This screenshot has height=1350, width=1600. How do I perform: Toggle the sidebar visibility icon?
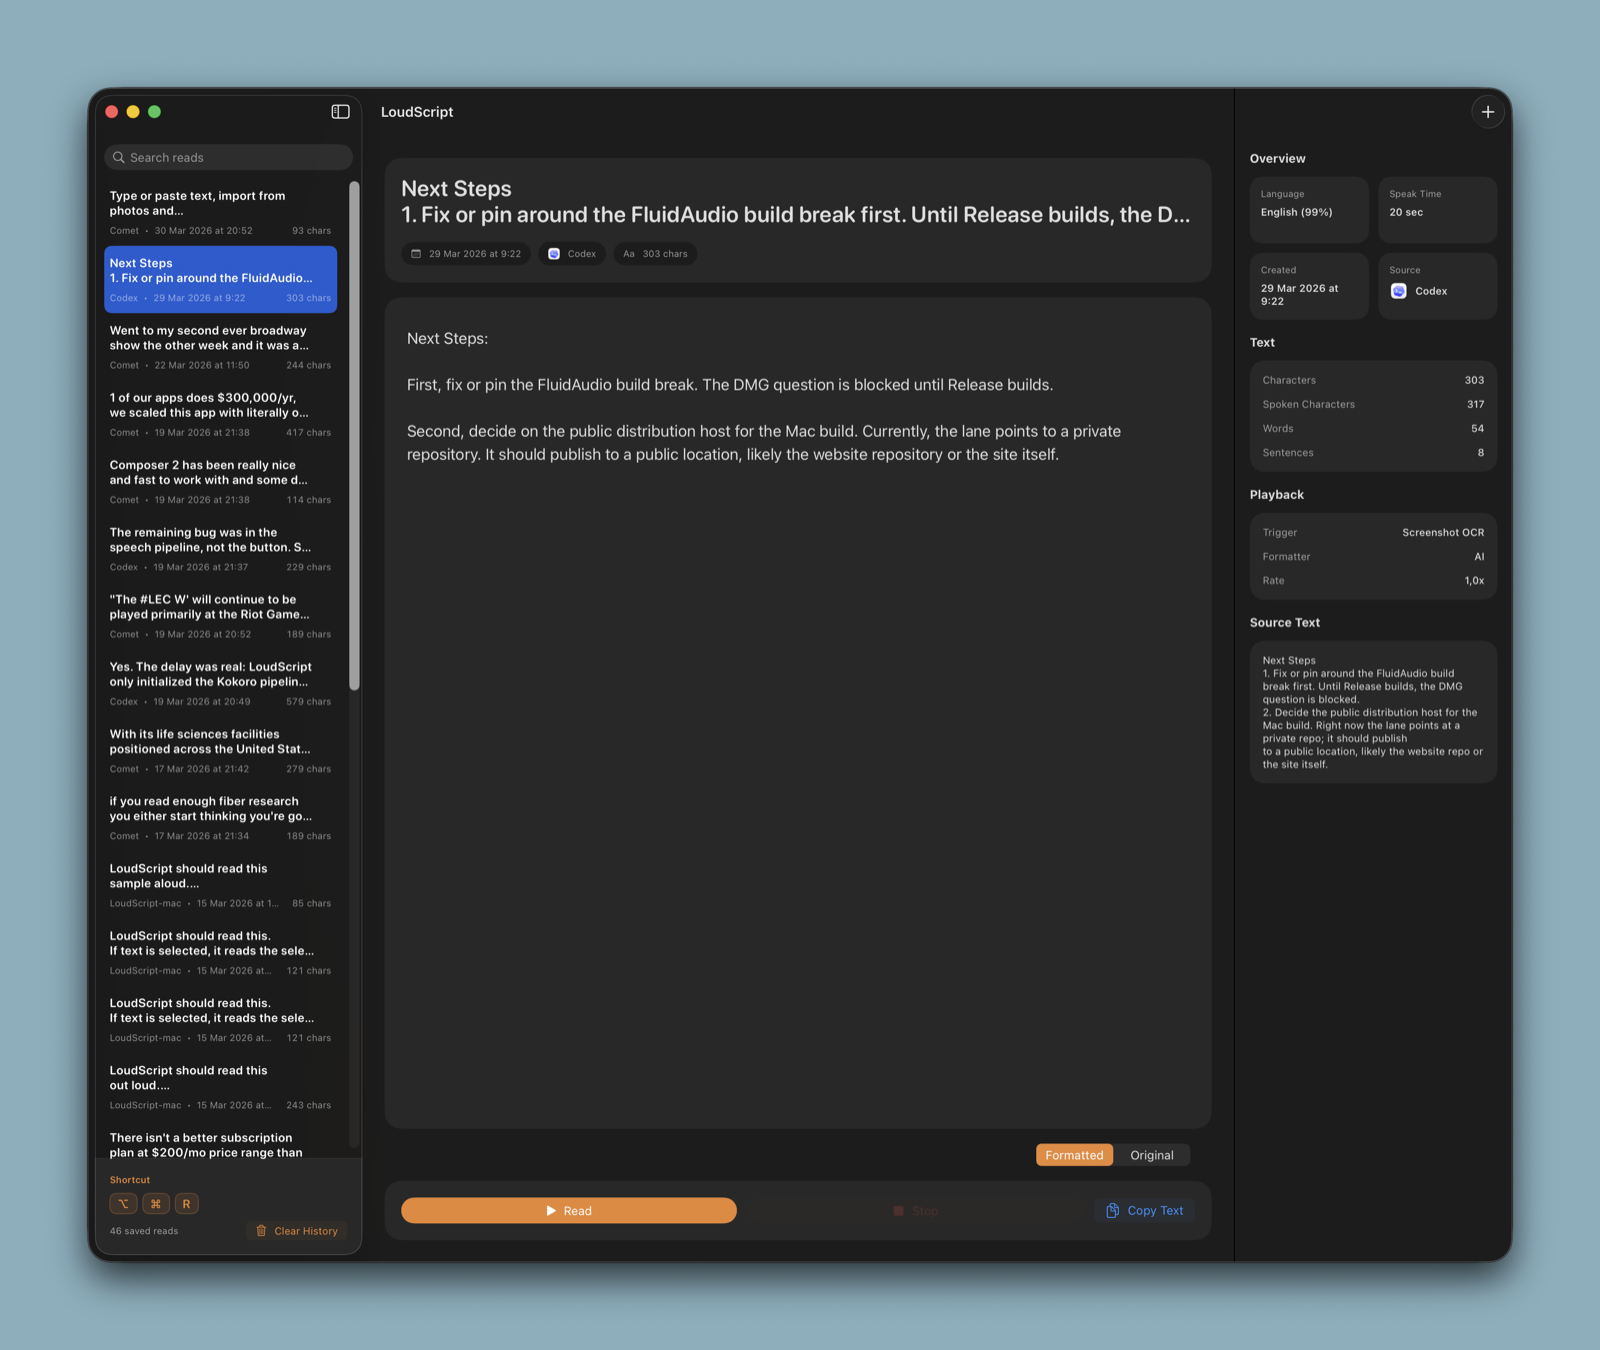(x=340, y=112)
